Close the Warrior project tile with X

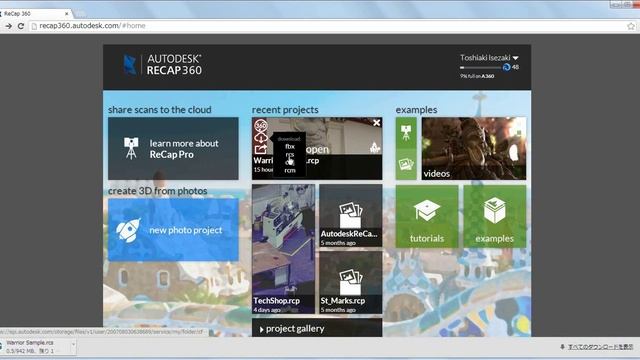pos(376,122)
